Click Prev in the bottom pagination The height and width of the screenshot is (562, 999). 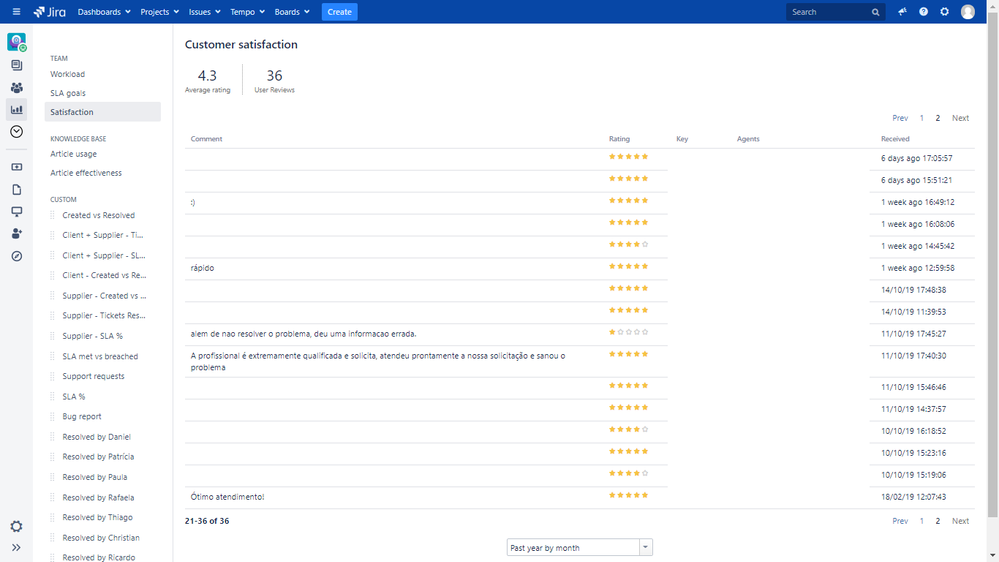[900, 521]
